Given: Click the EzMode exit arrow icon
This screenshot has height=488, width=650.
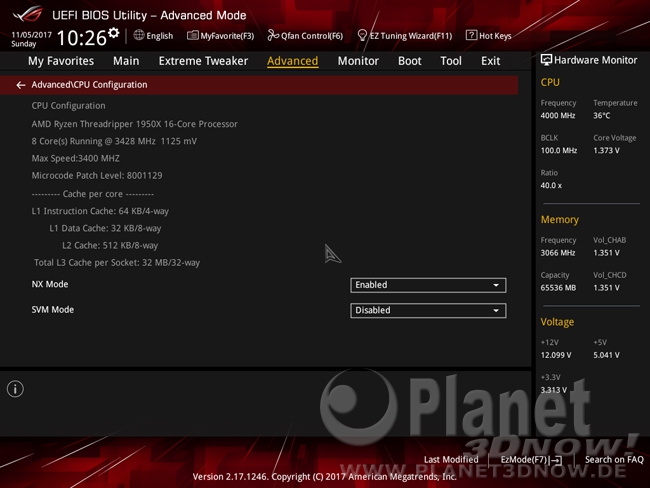Looking at the screenshot, I should coord(556,460).
